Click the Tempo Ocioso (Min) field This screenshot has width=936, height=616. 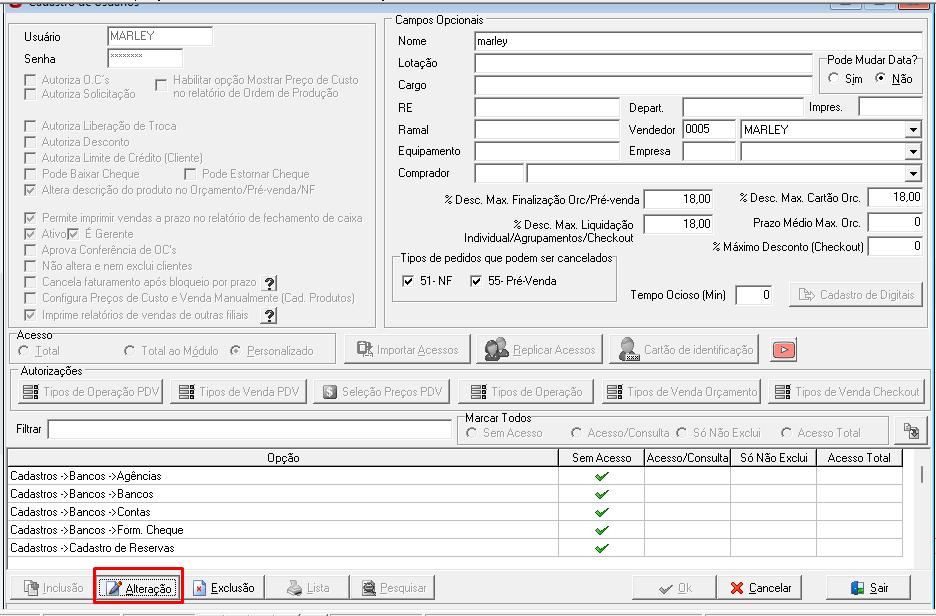click(754, 295)
